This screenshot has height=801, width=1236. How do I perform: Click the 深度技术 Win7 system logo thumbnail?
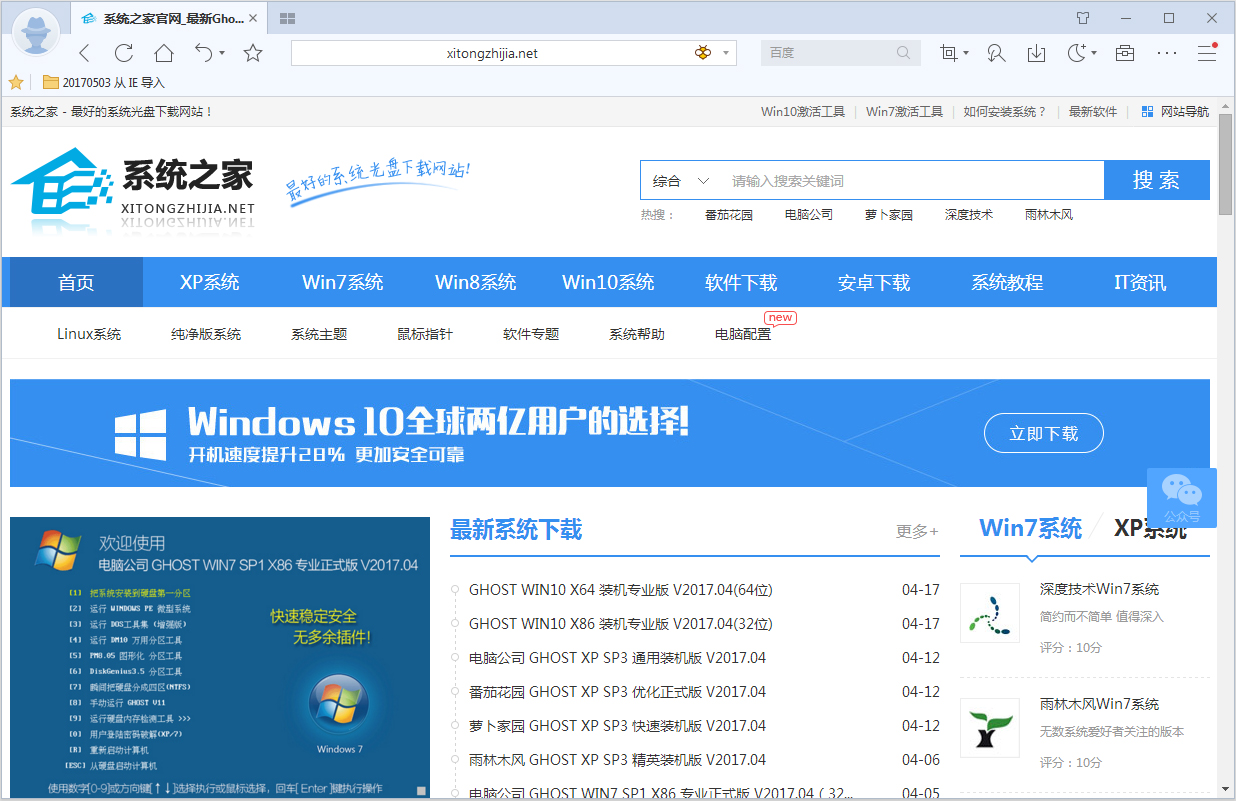[990, 612]
